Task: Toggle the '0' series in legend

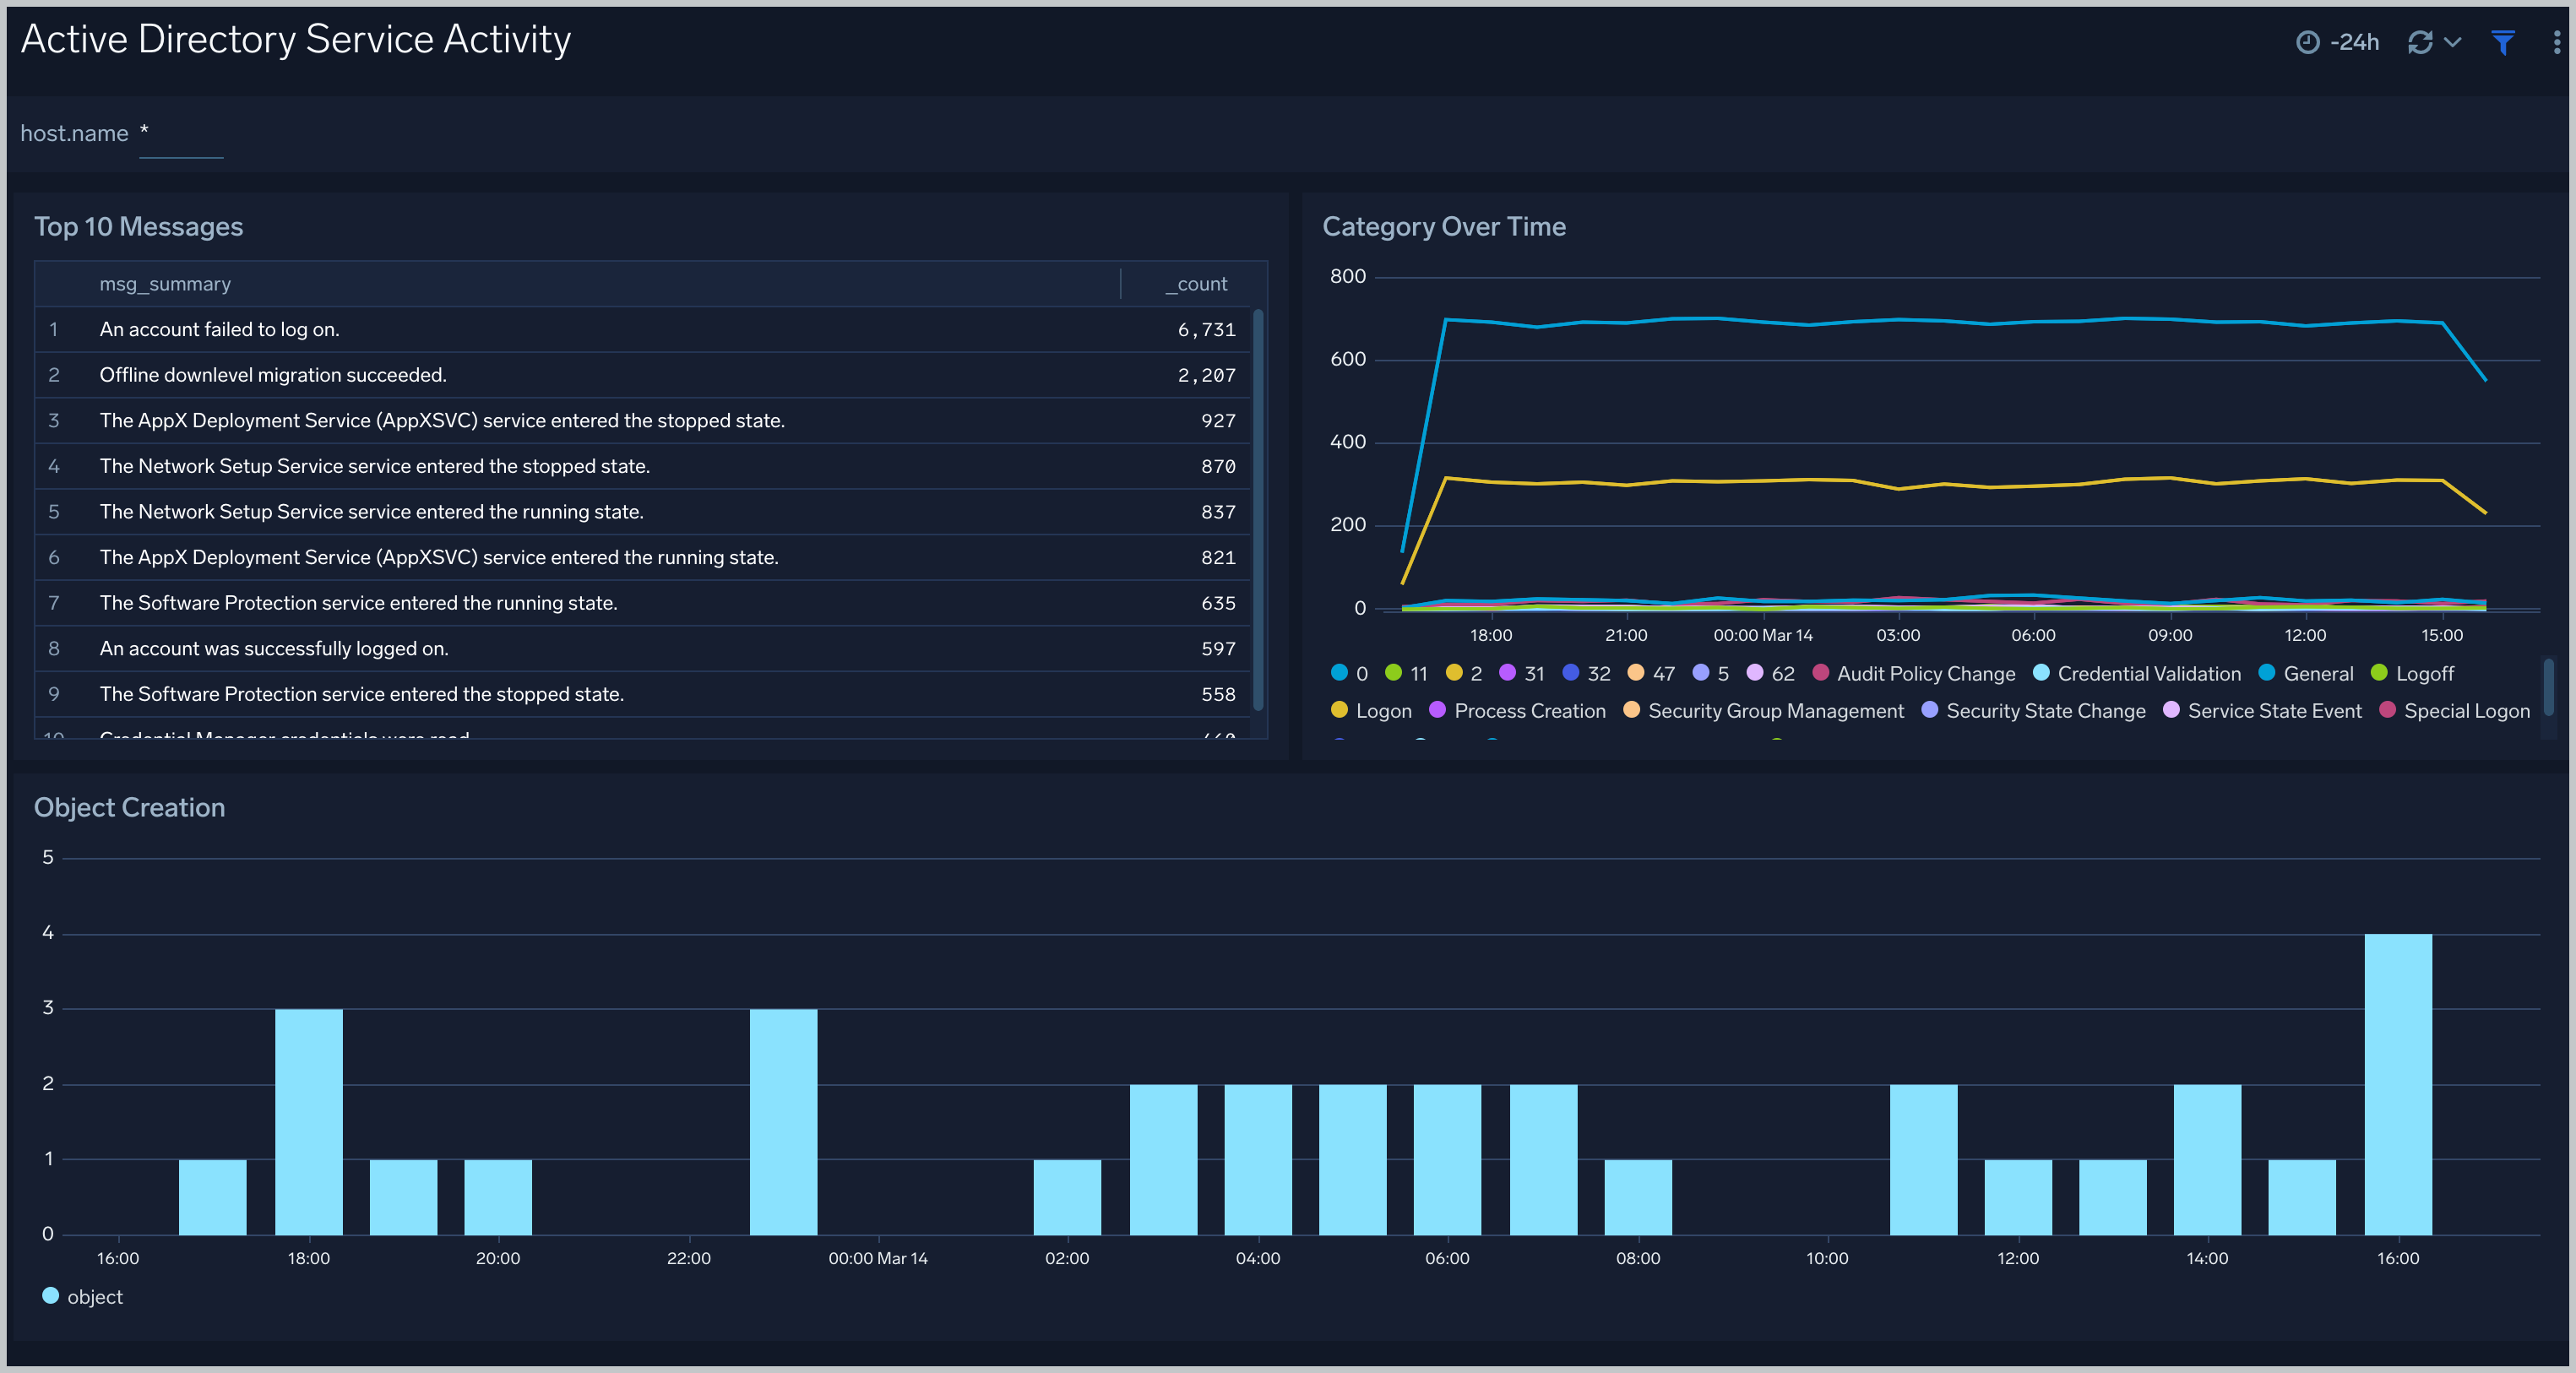Action: point(1349,673)
